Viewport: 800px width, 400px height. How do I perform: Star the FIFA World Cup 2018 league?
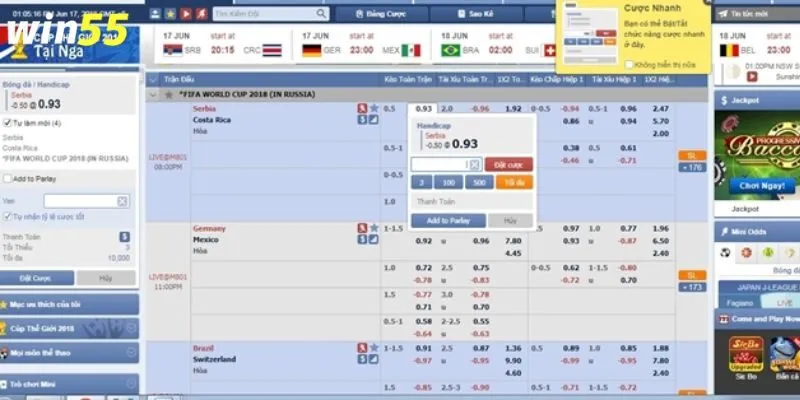[x=169, y=94]
